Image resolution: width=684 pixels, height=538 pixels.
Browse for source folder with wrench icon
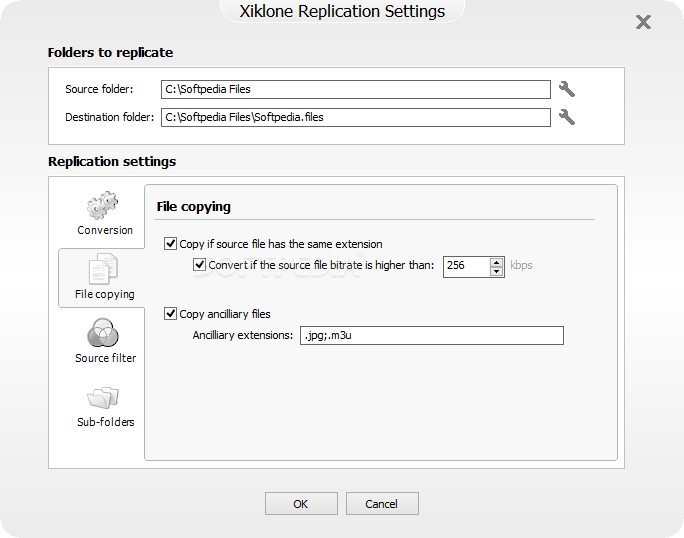[567, 89]
